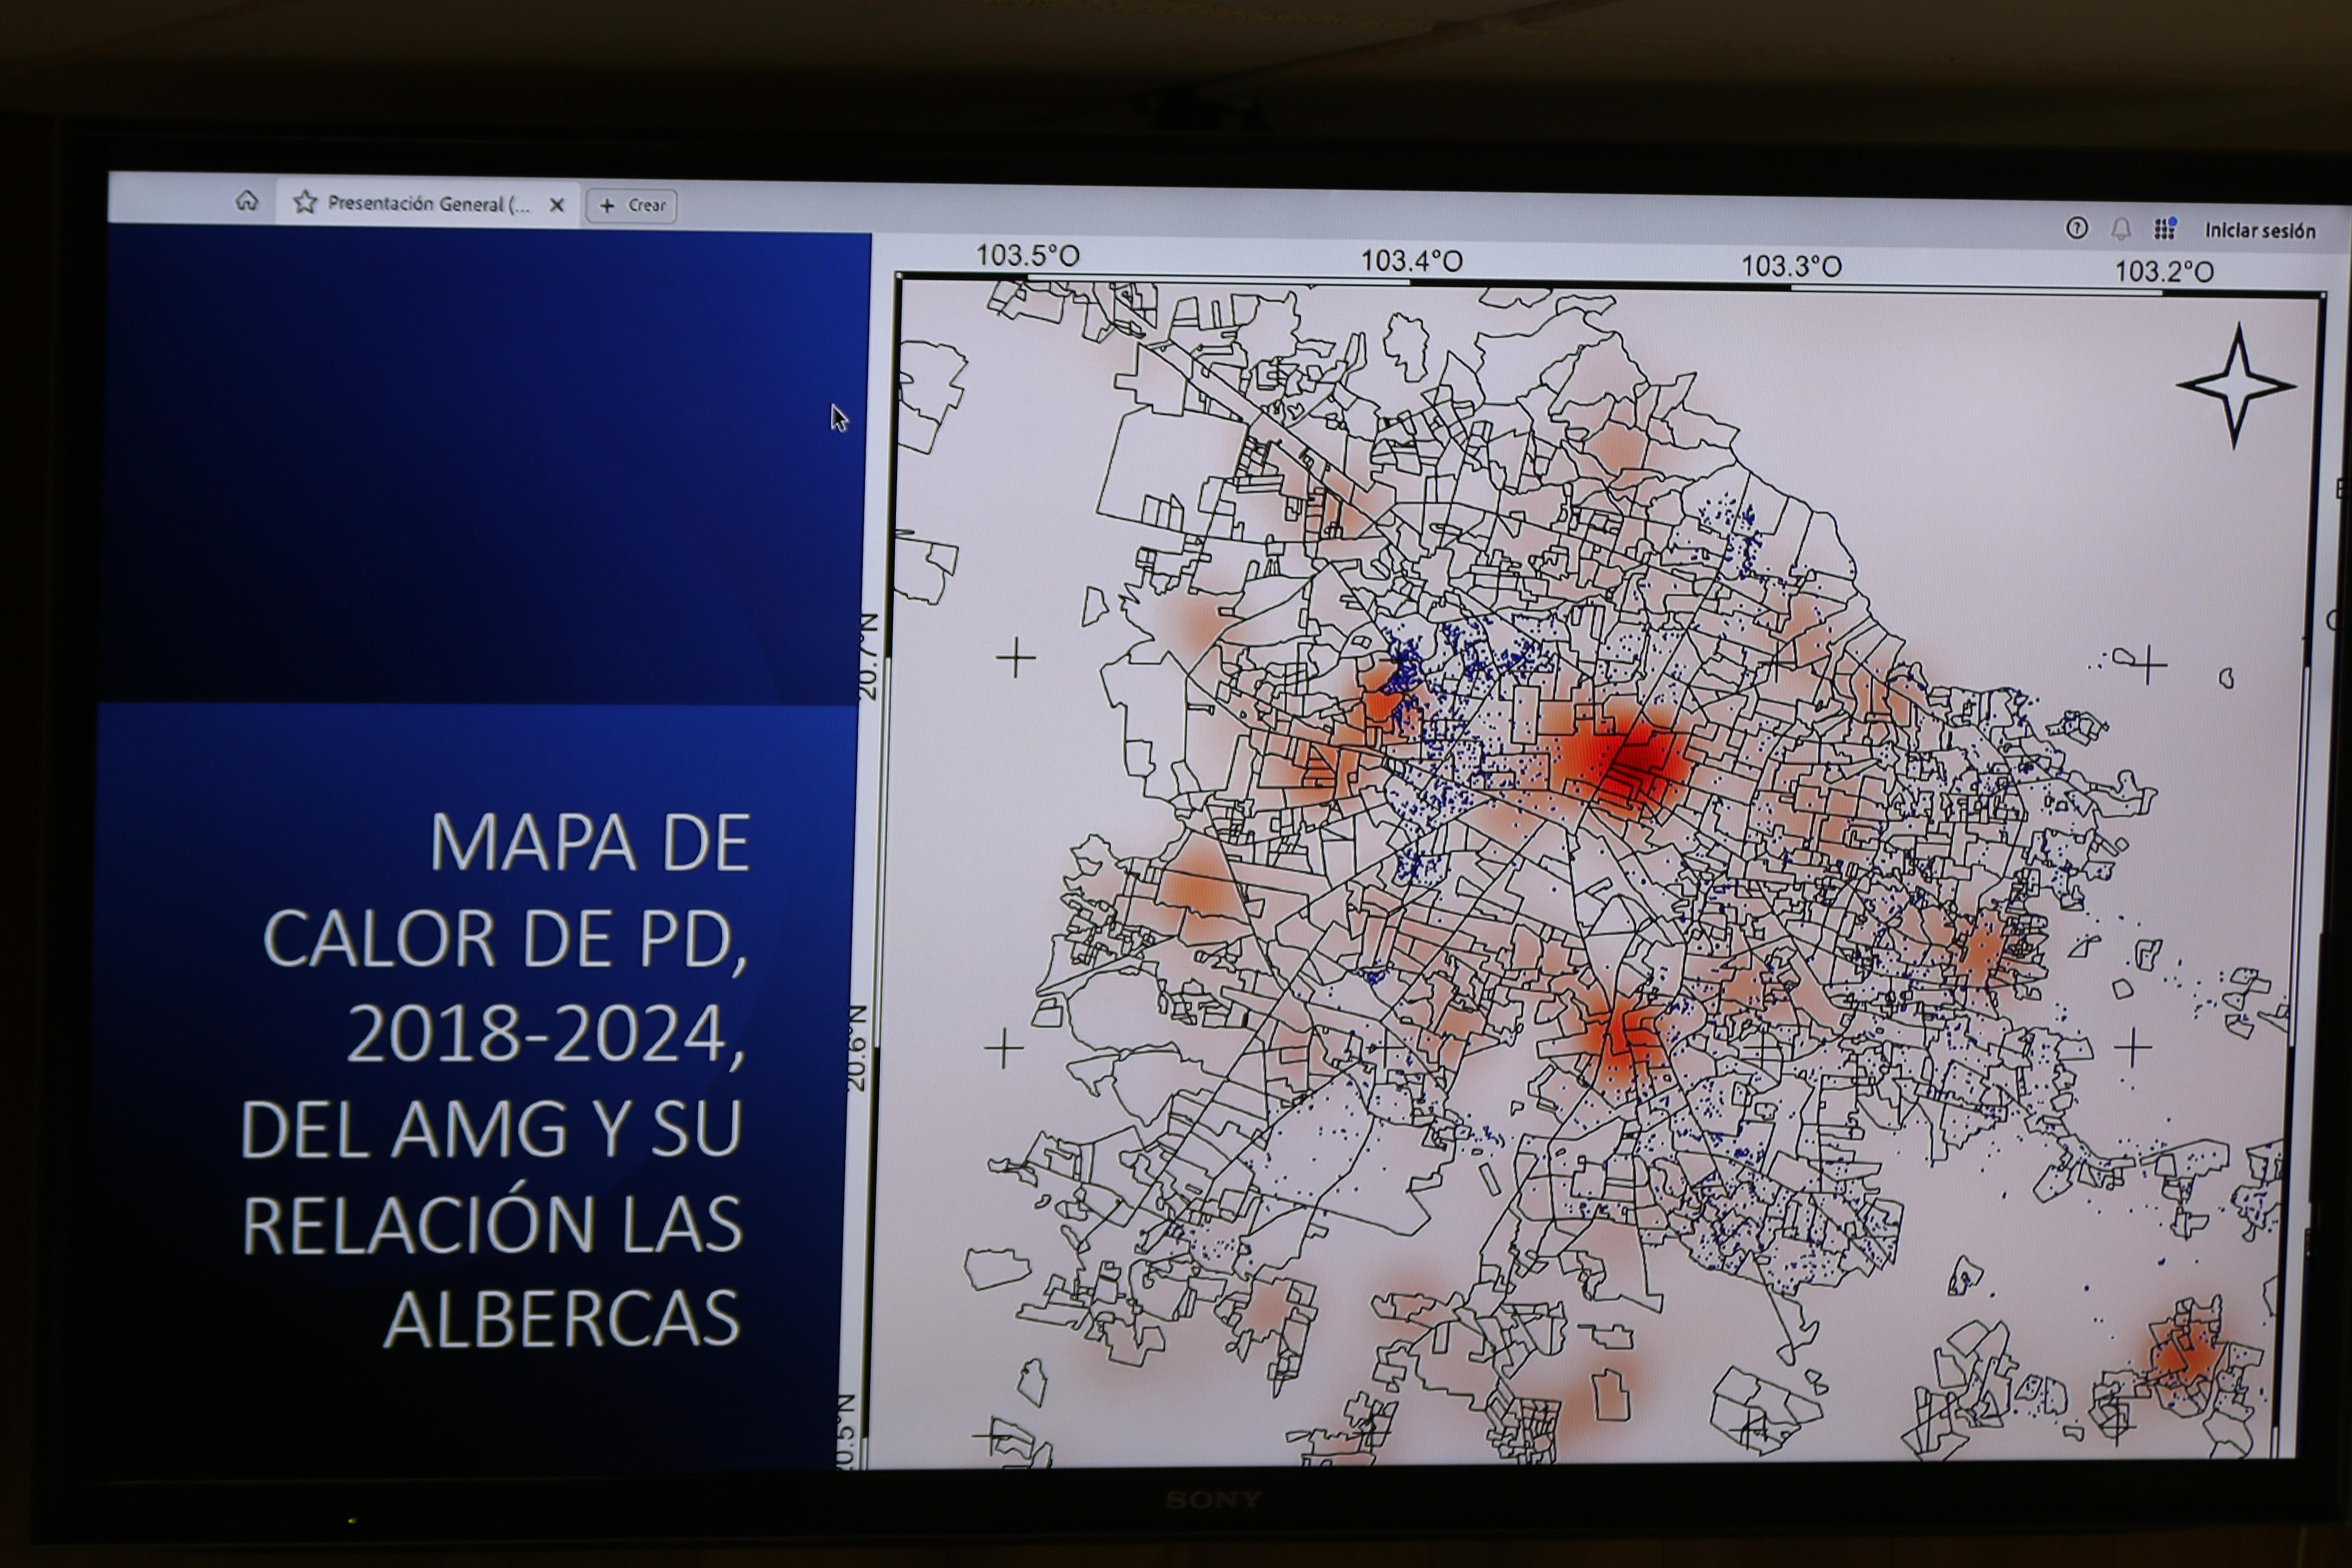Click the 103.4°O longitude label
The width and height of the screenshot is (2352, 1568).
coord(1411,261)
